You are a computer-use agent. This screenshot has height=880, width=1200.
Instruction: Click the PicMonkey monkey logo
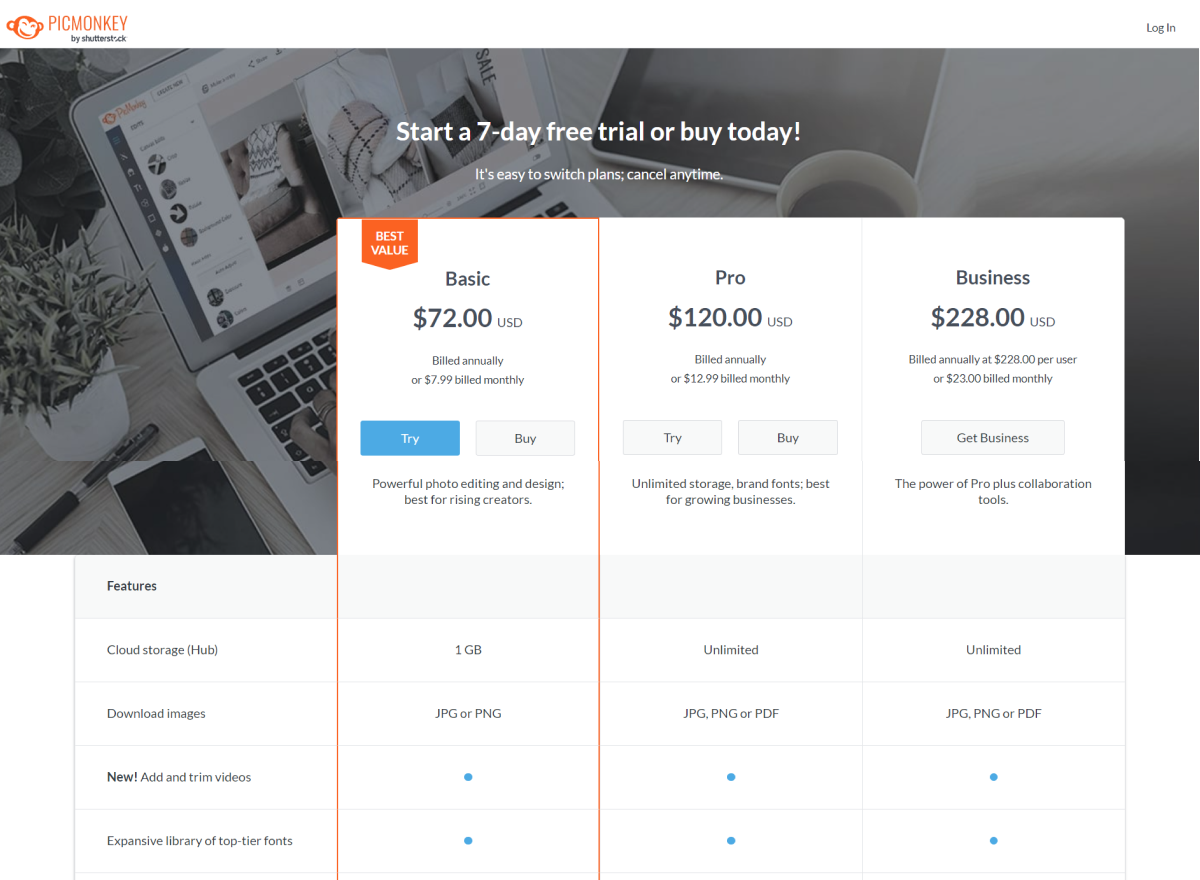click(25, 27)
